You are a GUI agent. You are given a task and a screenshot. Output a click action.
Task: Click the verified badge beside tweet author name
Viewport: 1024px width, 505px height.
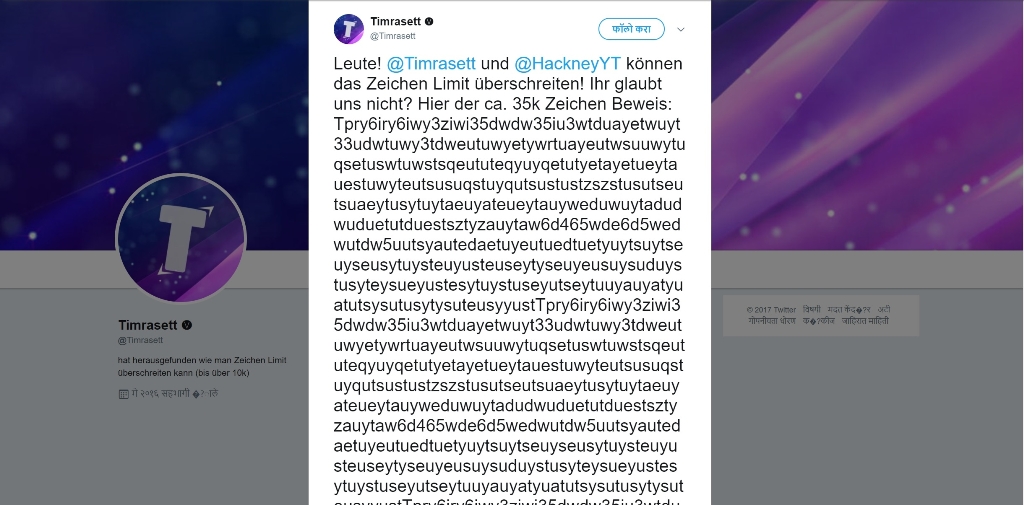[429, 21]
